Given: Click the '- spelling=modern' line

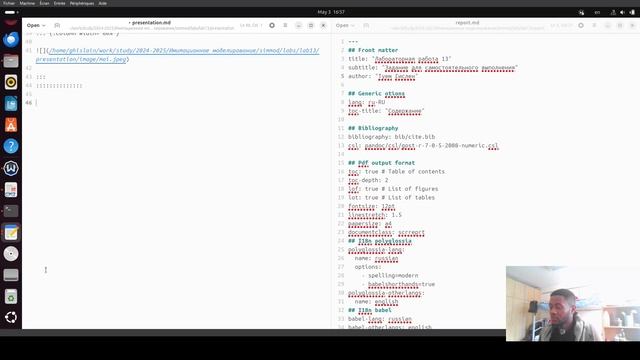Looking at the screenshot, I should (390, 276).
